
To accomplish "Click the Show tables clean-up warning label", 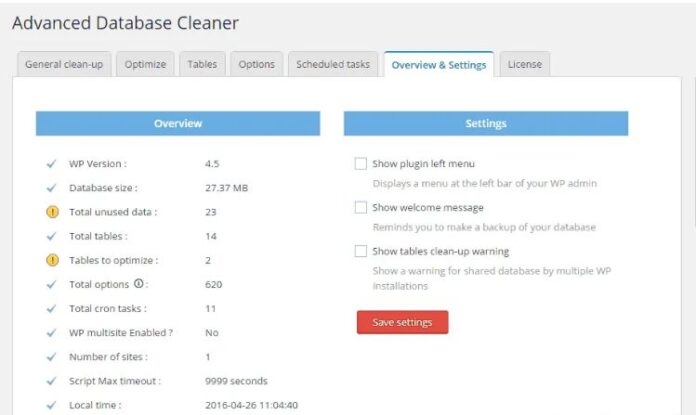I will pos(441,251).
